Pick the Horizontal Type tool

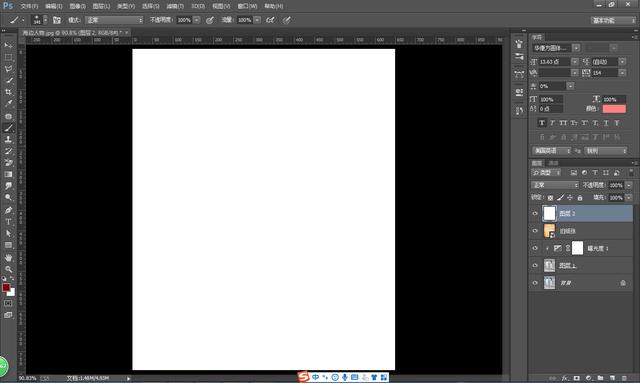pos(8,222)
